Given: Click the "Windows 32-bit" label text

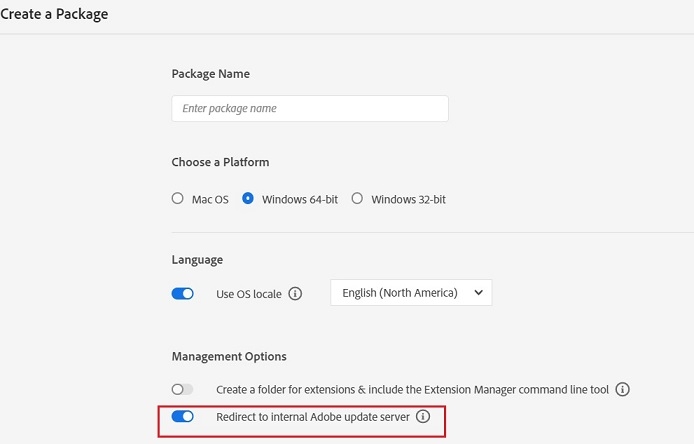Looking at the screenshot, I should click(408, 200).
